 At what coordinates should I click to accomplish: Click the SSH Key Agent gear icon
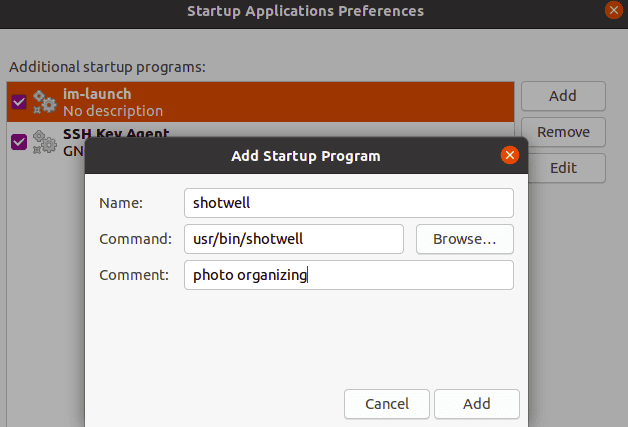(x=44, y=140)
